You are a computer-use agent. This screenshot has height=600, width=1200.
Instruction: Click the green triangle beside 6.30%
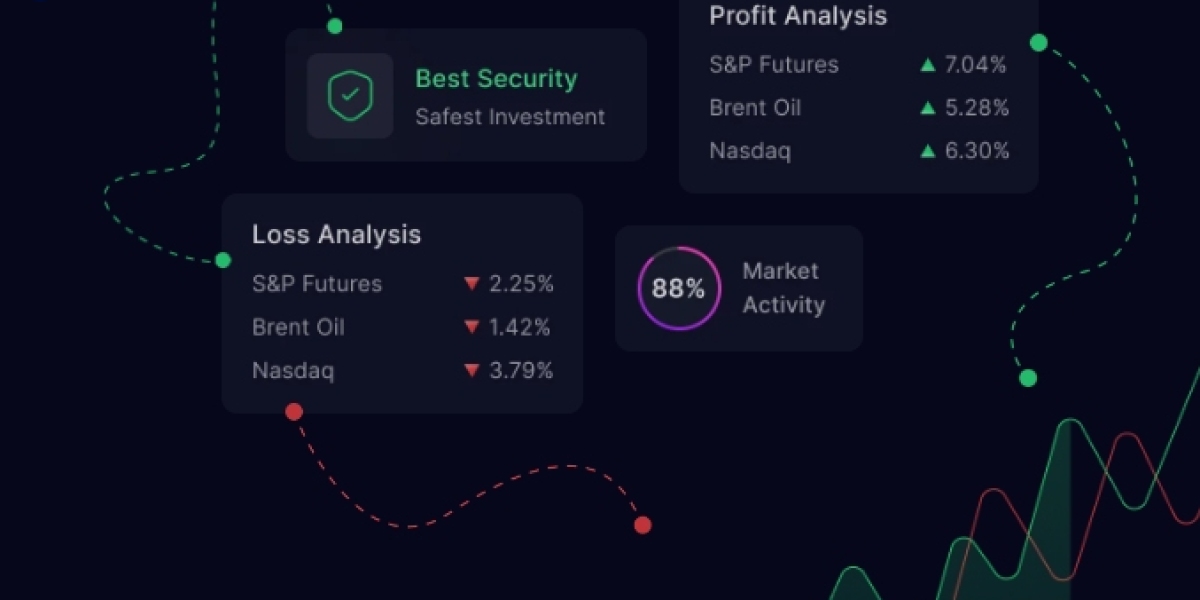pos(928,151)
